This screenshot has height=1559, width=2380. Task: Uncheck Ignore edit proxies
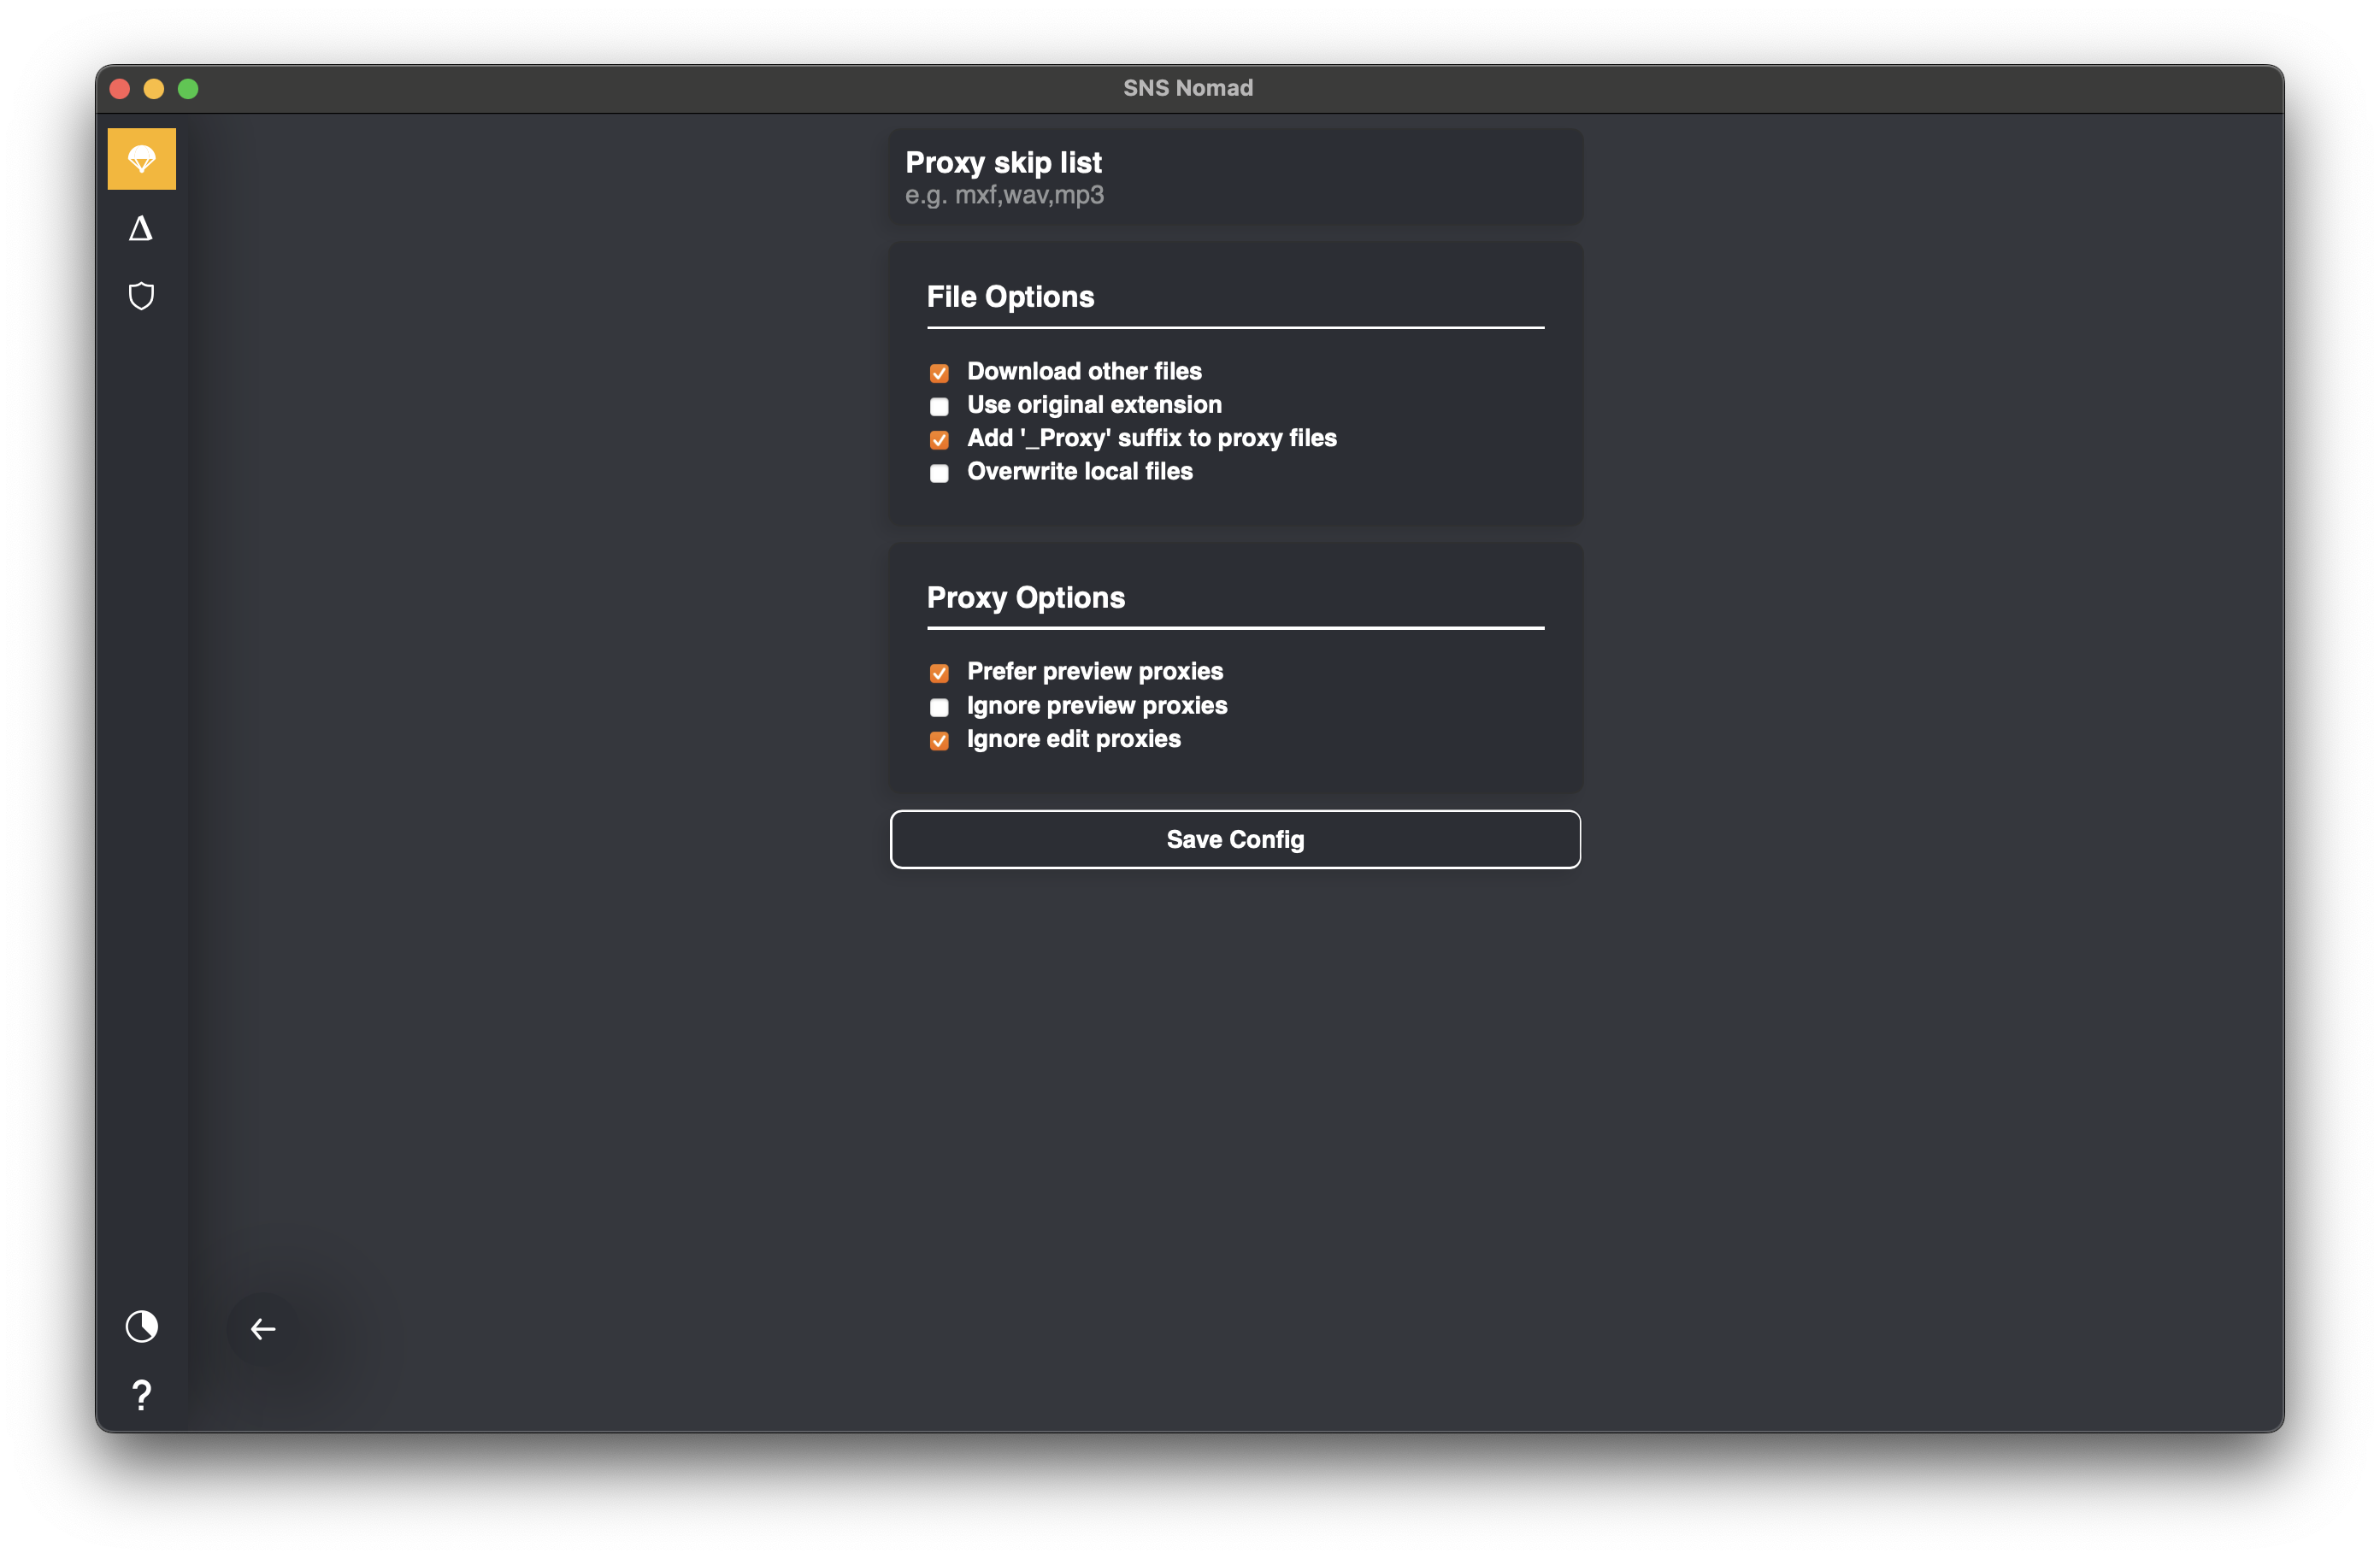point(939,741)
